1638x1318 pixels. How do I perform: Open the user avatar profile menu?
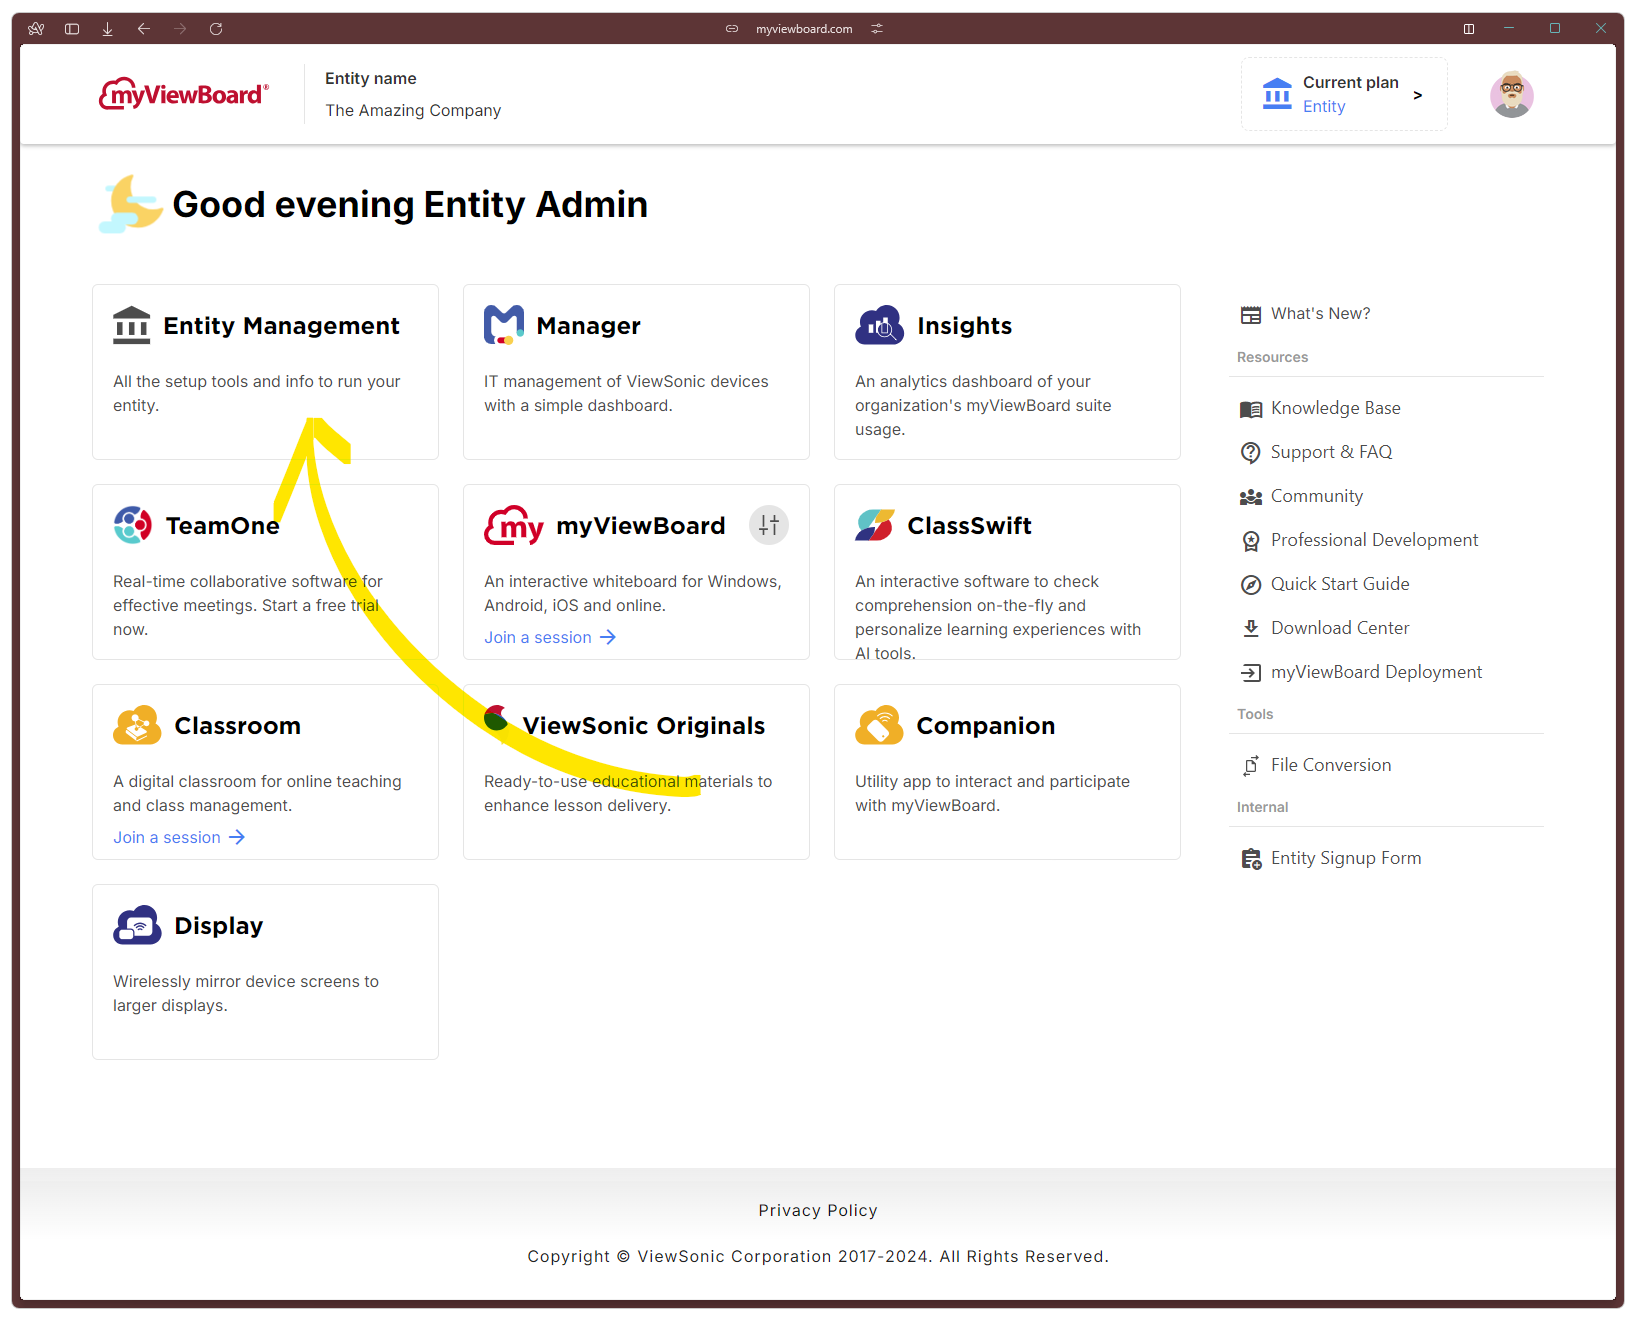(x=1511, y=95)
